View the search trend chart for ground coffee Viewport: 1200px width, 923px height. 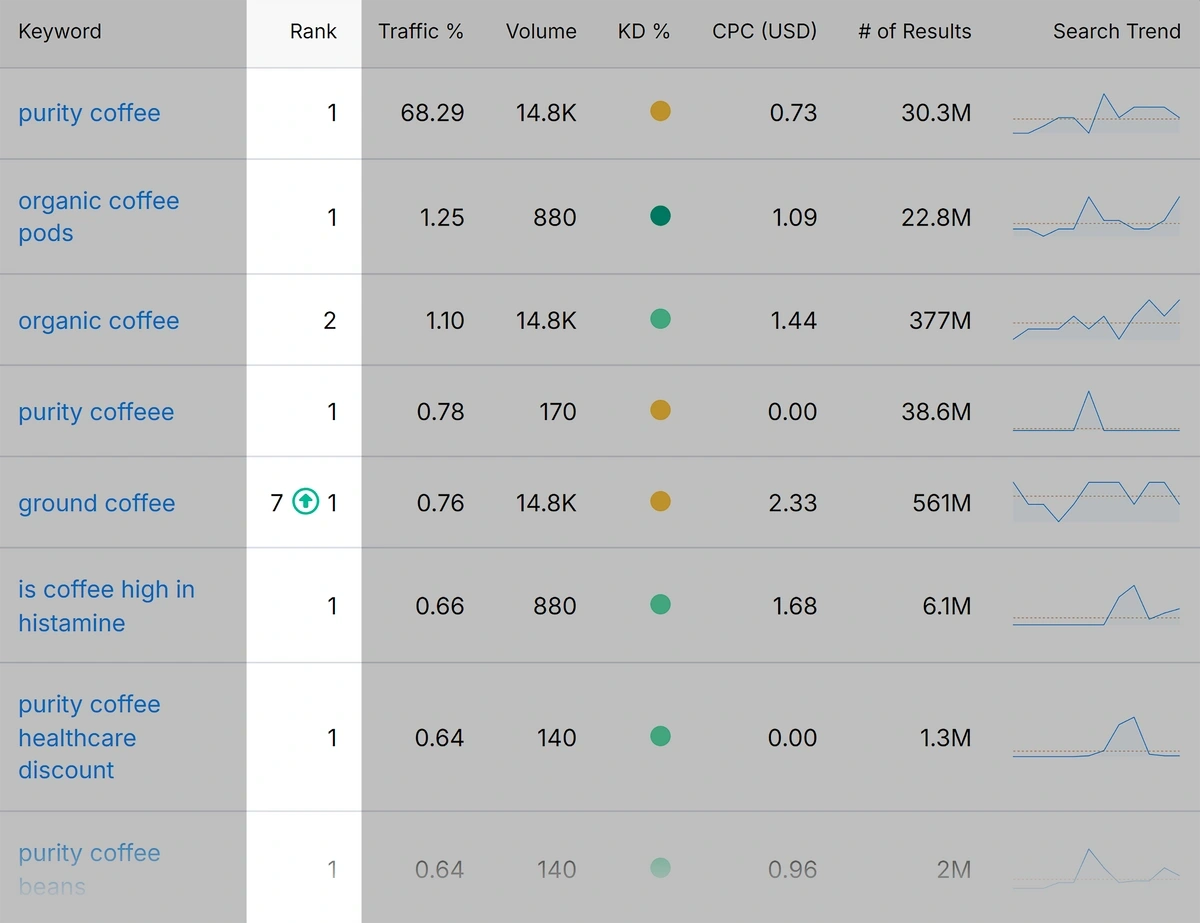[x=1096, y=502]
